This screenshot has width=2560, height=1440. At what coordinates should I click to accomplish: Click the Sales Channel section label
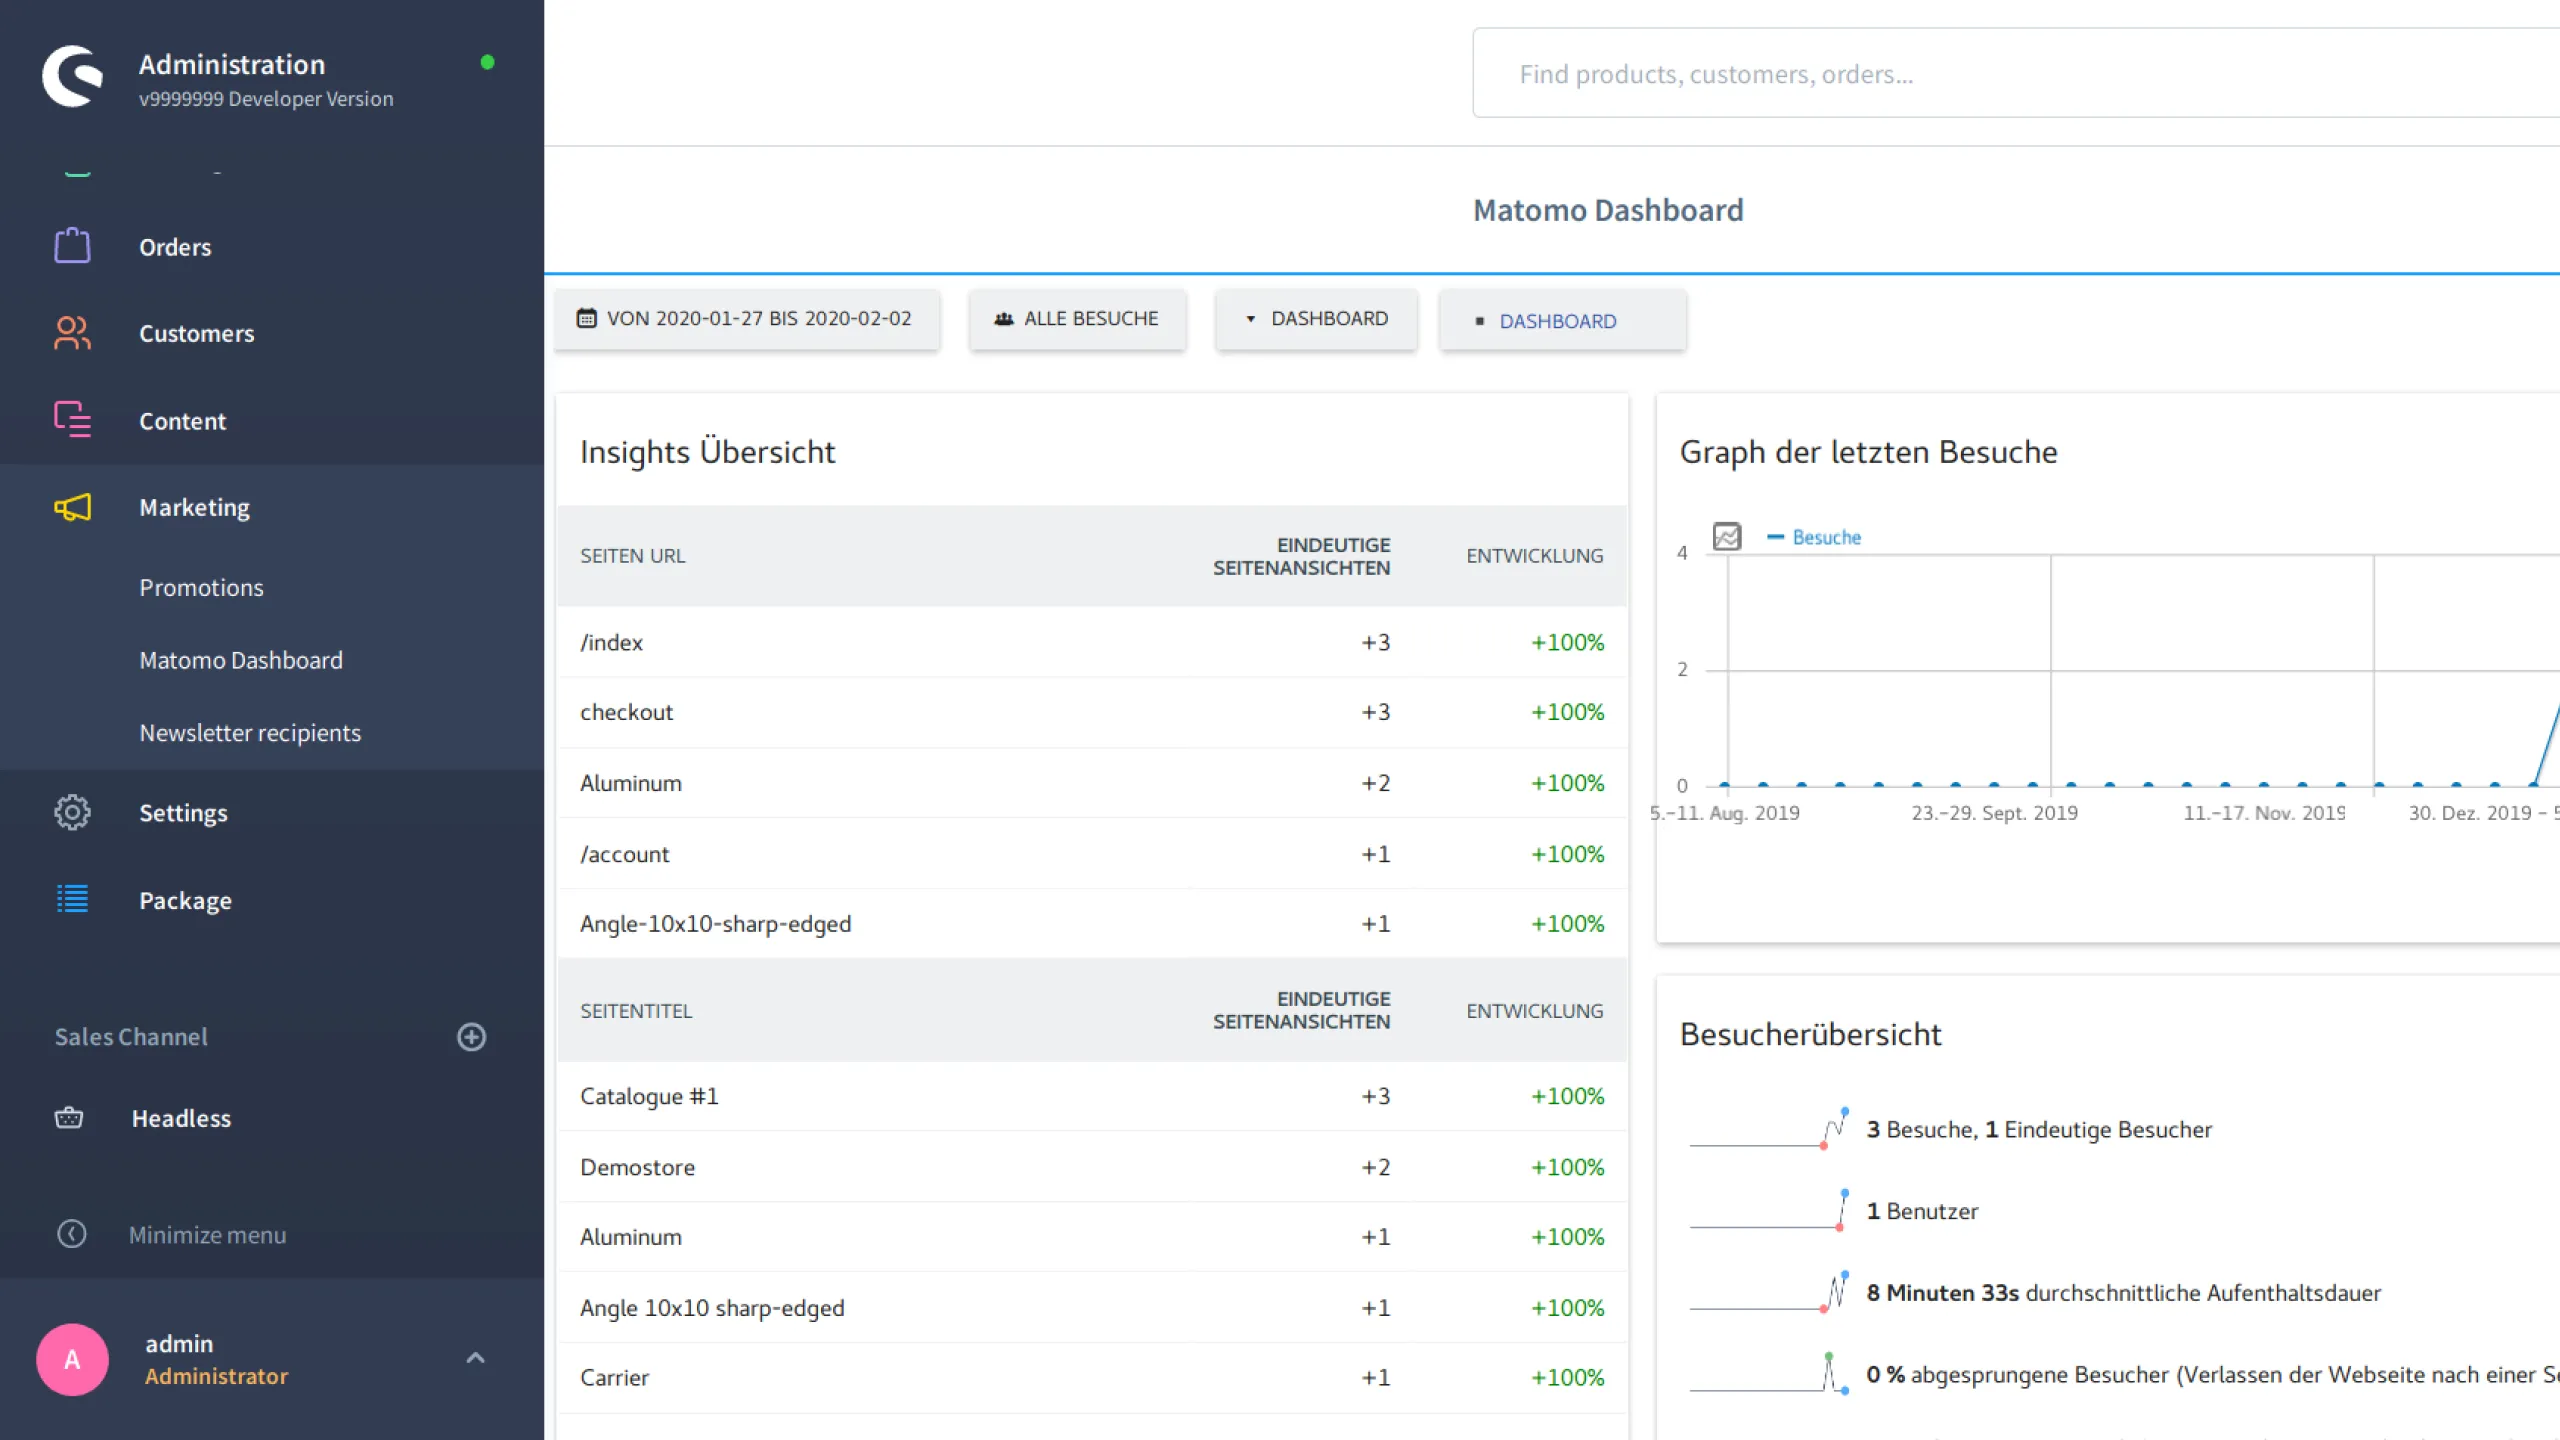click(131, 1037)
